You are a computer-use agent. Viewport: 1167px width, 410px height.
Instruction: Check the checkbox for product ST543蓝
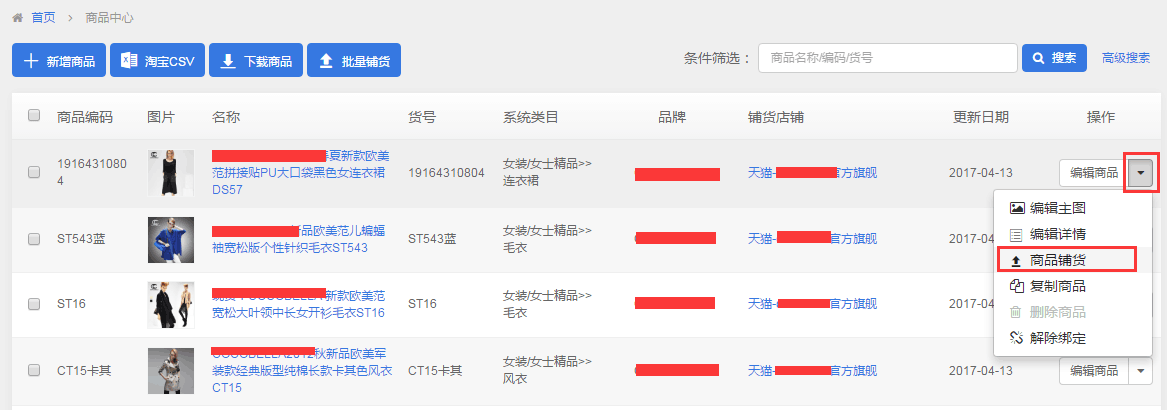click(x=34, y=239)
